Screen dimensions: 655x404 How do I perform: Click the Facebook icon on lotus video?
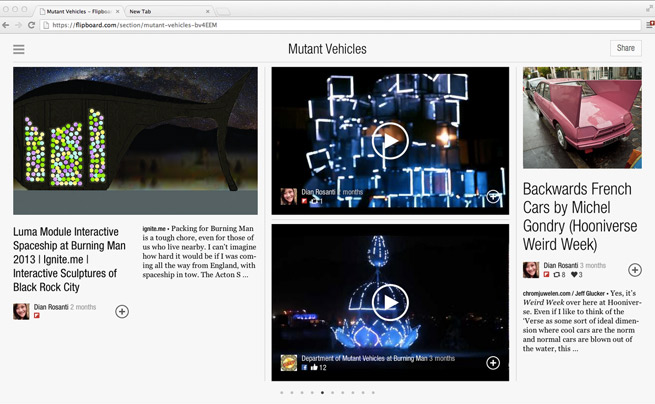305,368
